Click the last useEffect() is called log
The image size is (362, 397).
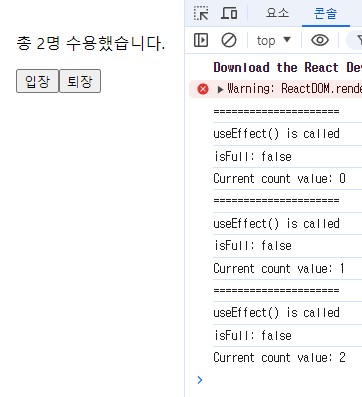pos(276,313)
